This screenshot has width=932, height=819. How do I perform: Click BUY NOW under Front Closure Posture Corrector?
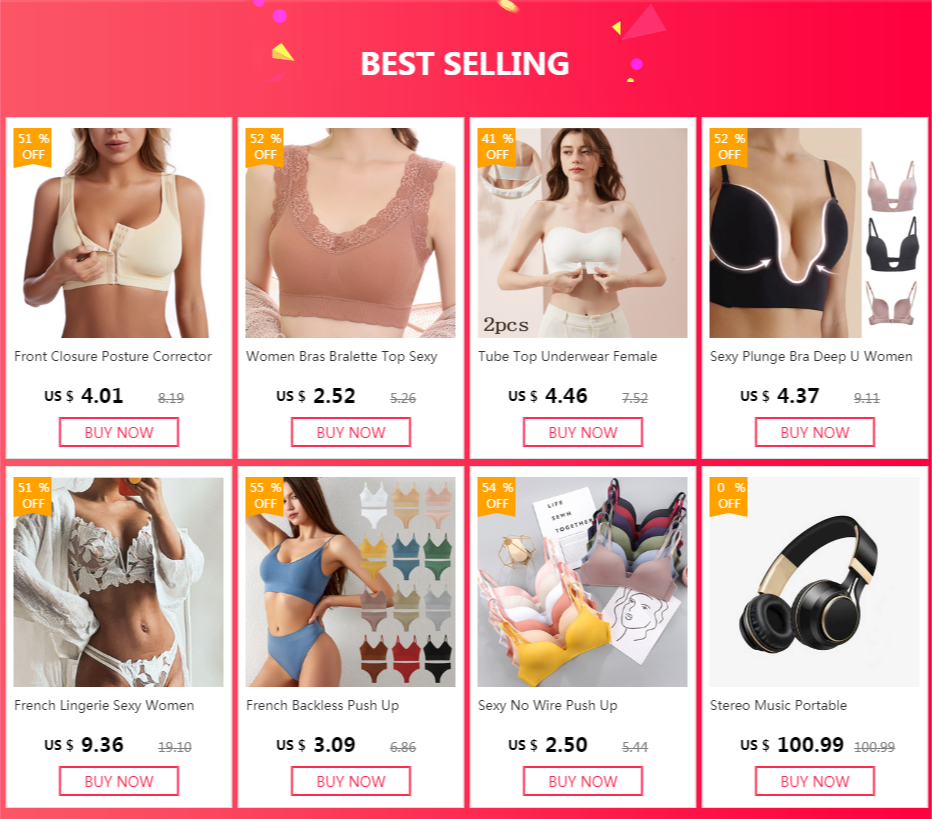point(119,432)
